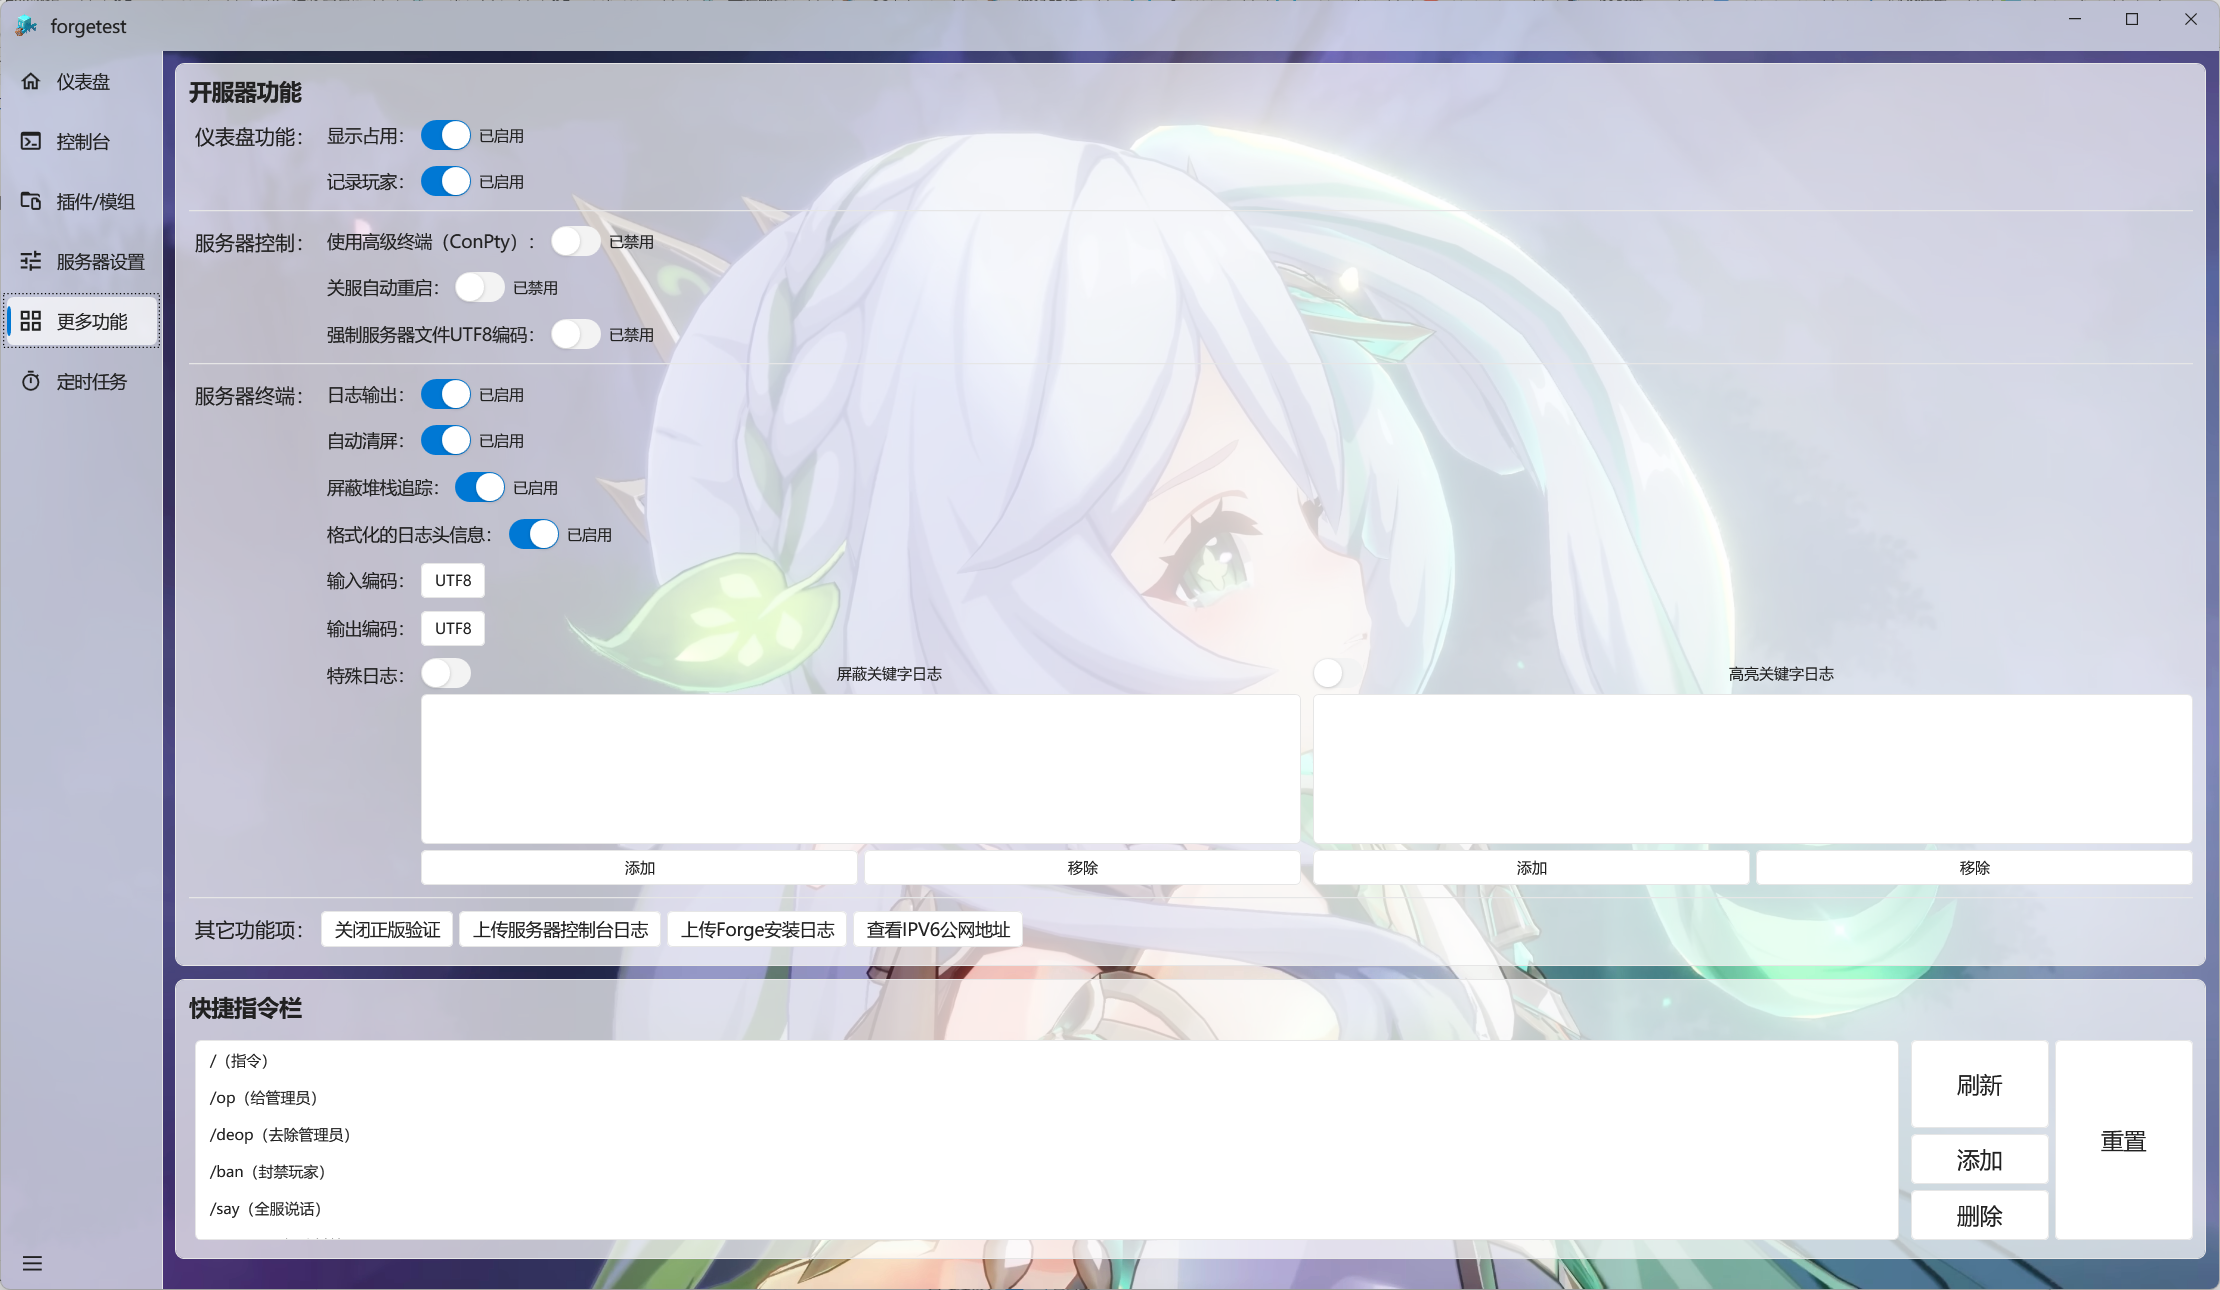The image size is (2220, 1290).
Task: Disable the 显示占用 toggle
Action: [x=446, y=135]
